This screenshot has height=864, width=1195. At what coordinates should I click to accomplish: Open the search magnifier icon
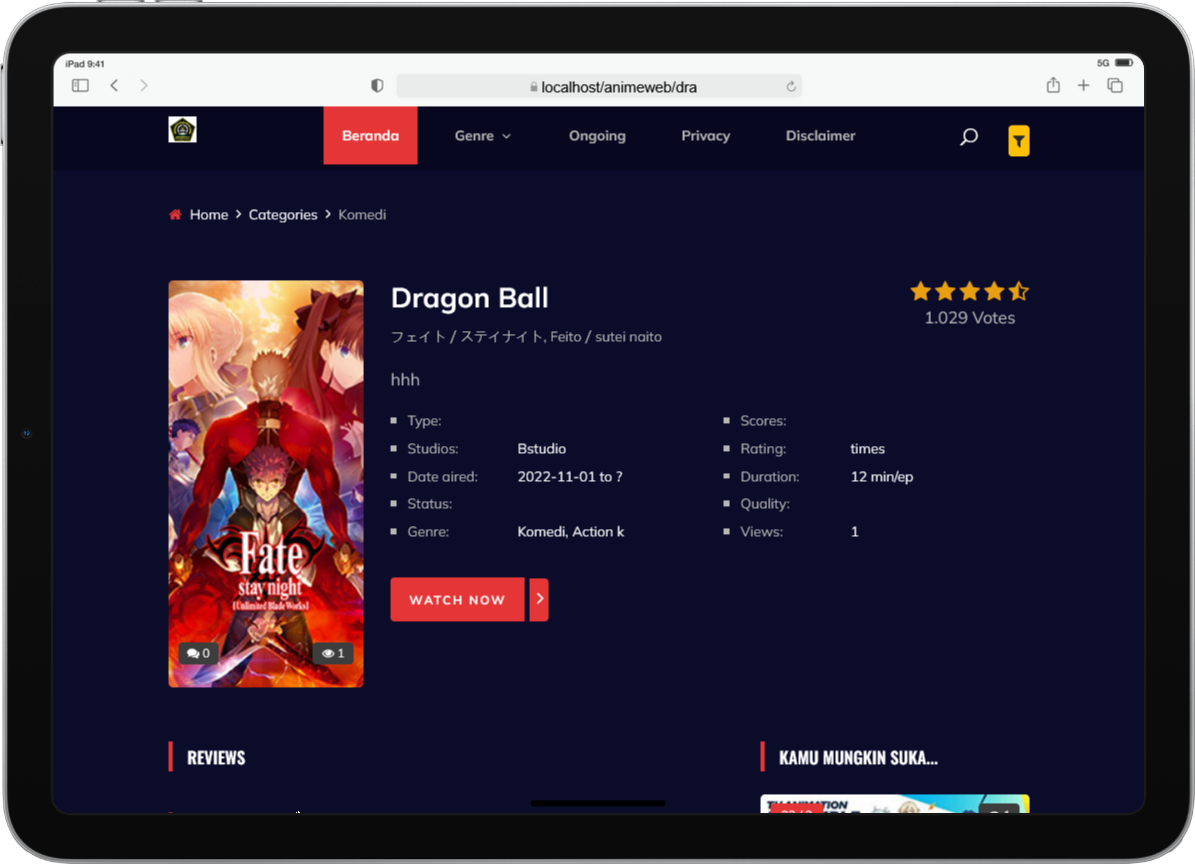point(968,137)
